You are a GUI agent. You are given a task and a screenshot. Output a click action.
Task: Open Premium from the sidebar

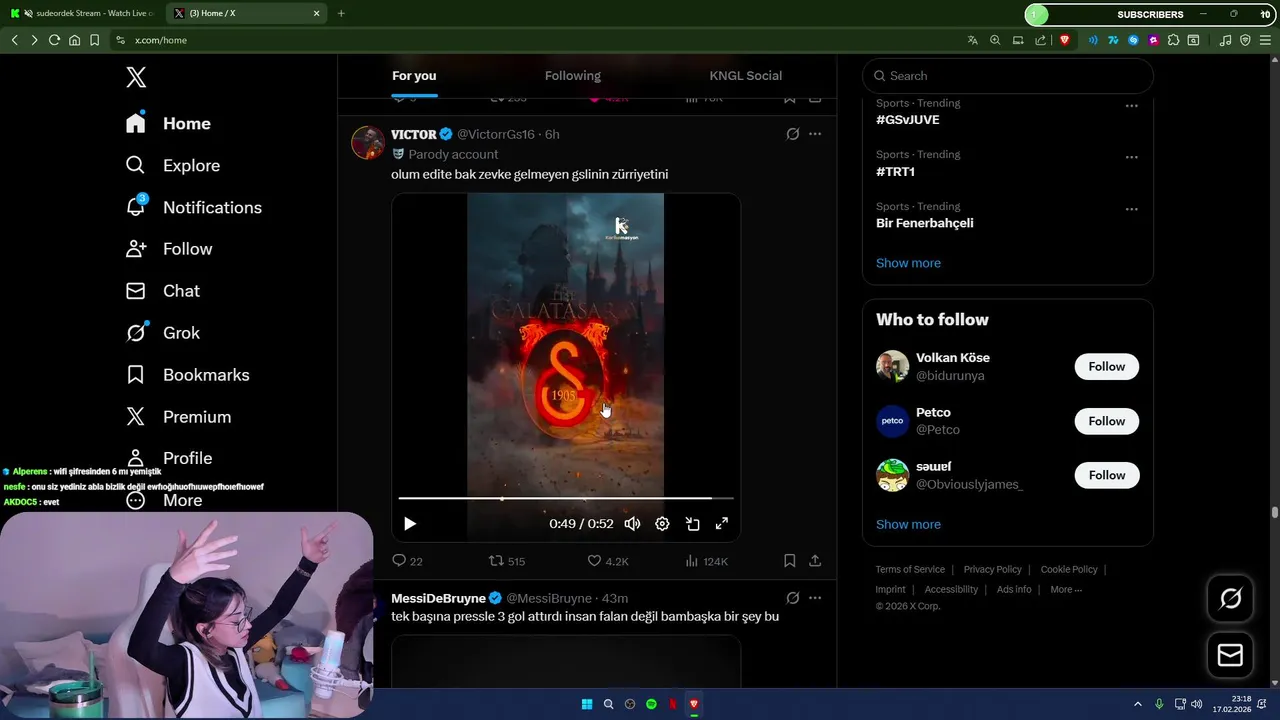click(x=178, y=417)
